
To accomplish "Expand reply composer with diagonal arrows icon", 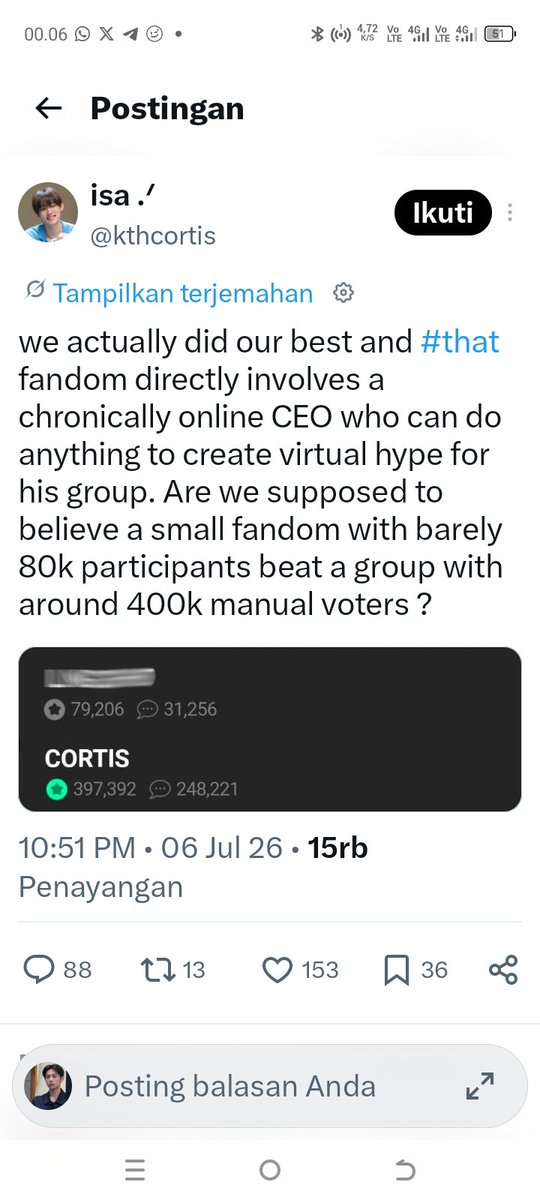I will (481, 1086).
